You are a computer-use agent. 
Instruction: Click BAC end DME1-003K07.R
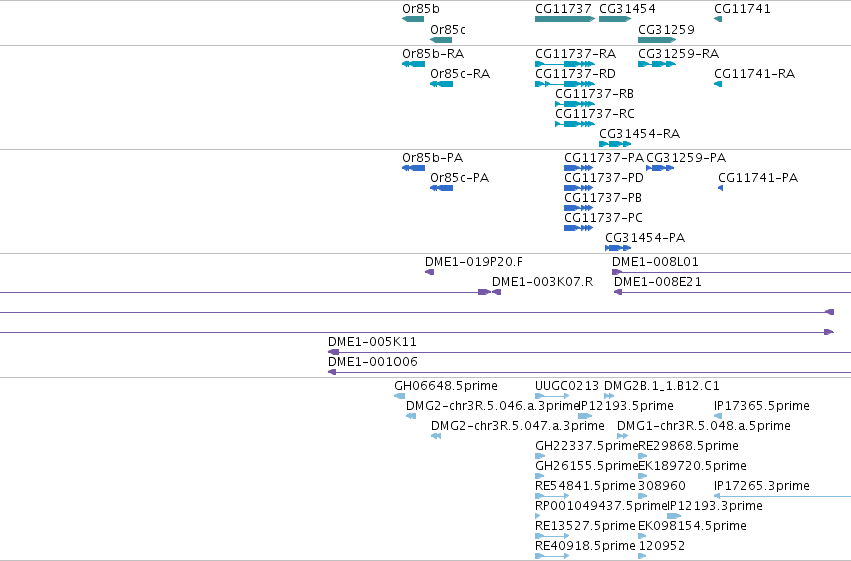tap(542, 282)
